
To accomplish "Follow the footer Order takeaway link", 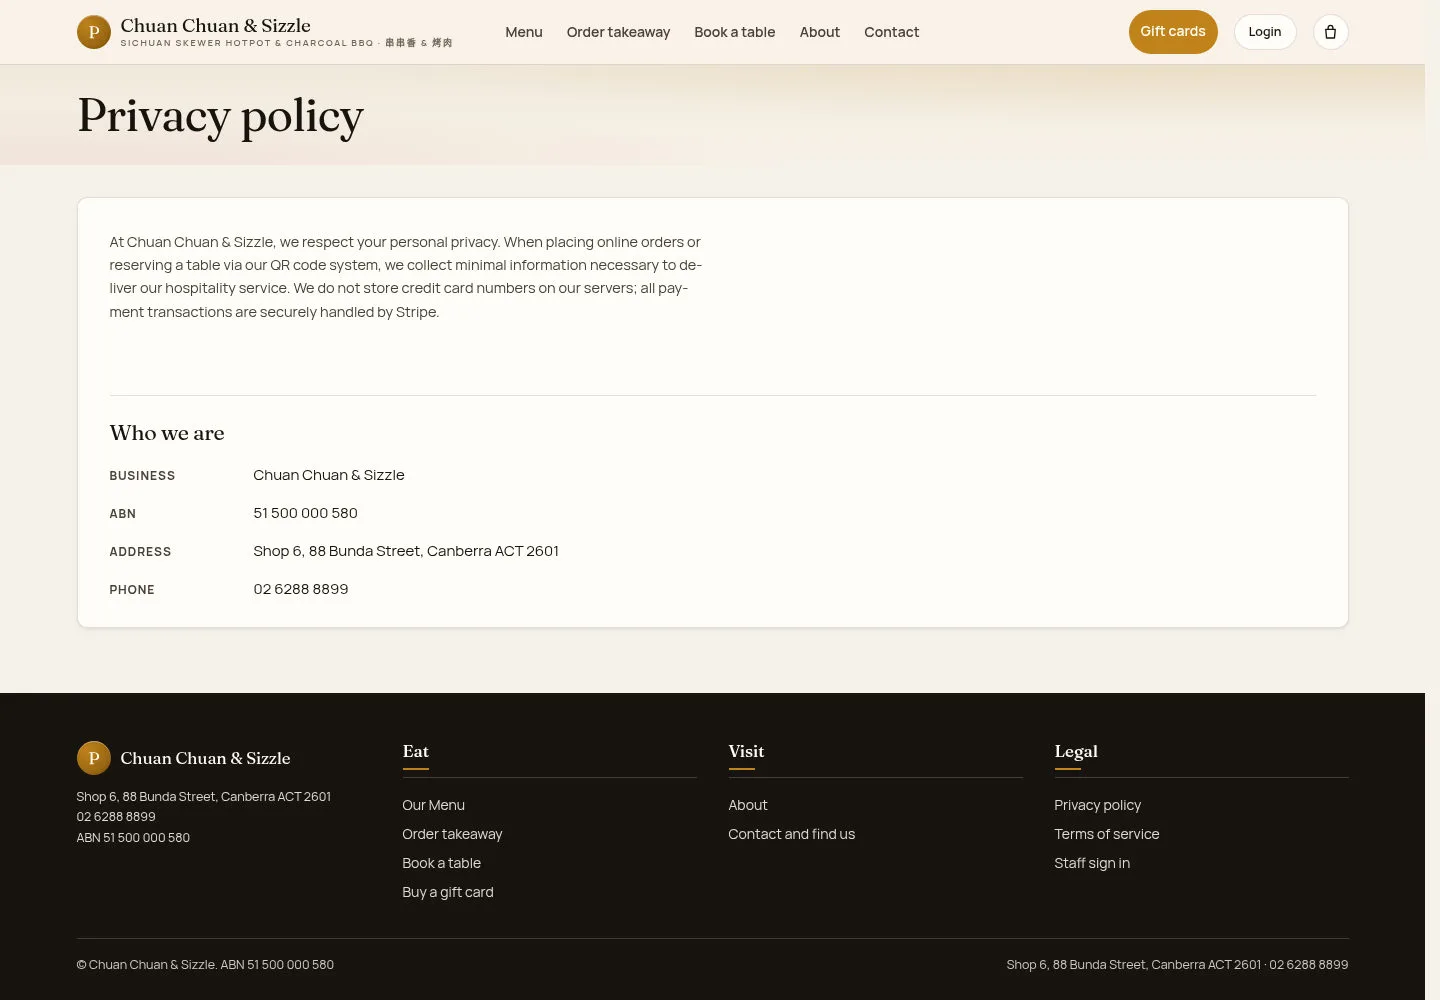I will tap(452, 834).
